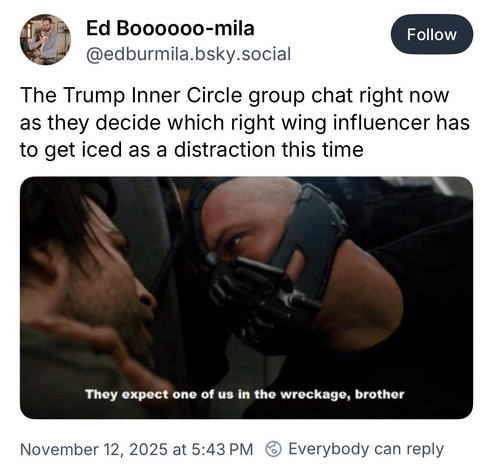493x467 pixels.
Task: Open the display name Ed Boooooo-mila
Action: 170,28
